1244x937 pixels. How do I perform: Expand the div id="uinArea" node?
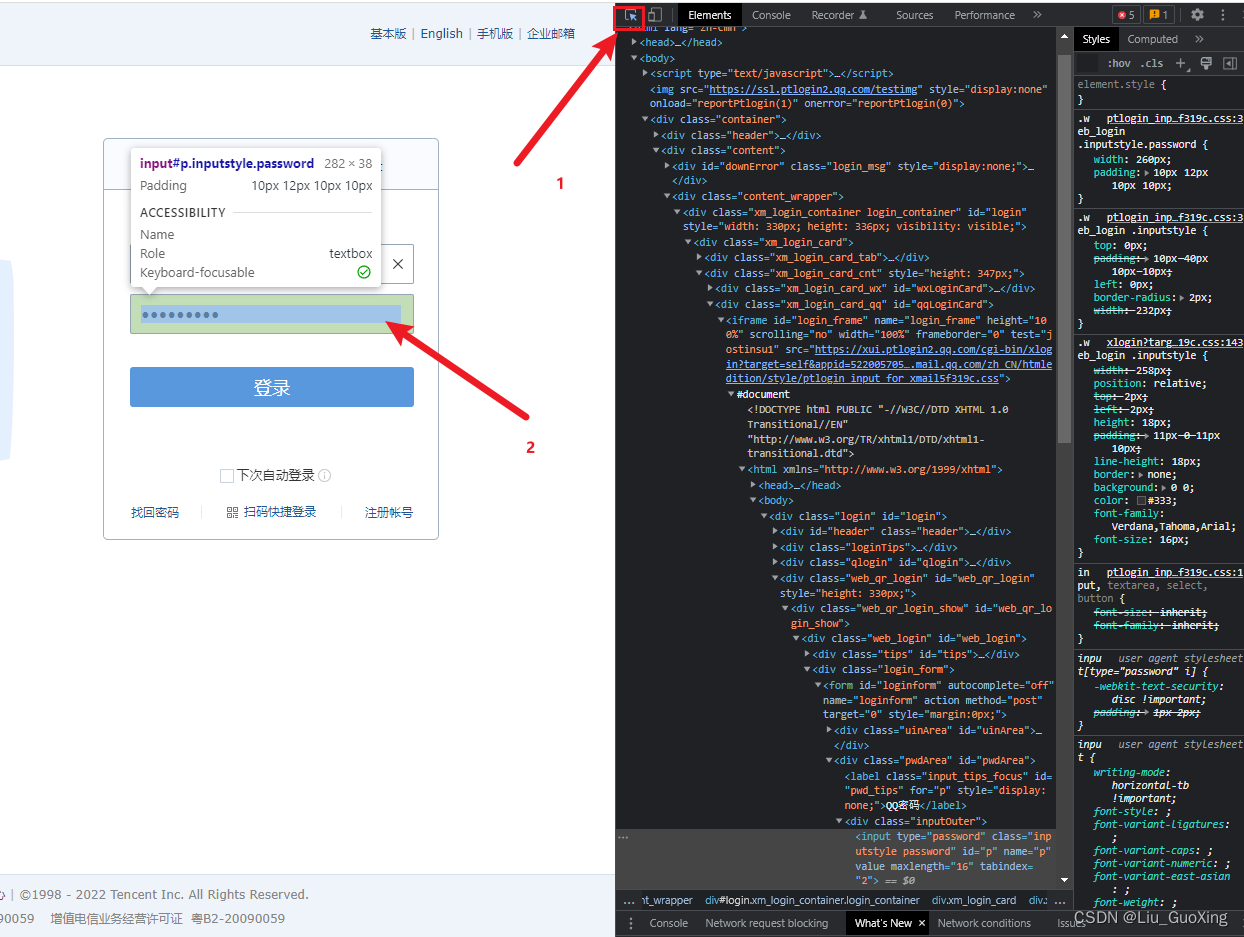pyautogui.click(x=829, y=730)
